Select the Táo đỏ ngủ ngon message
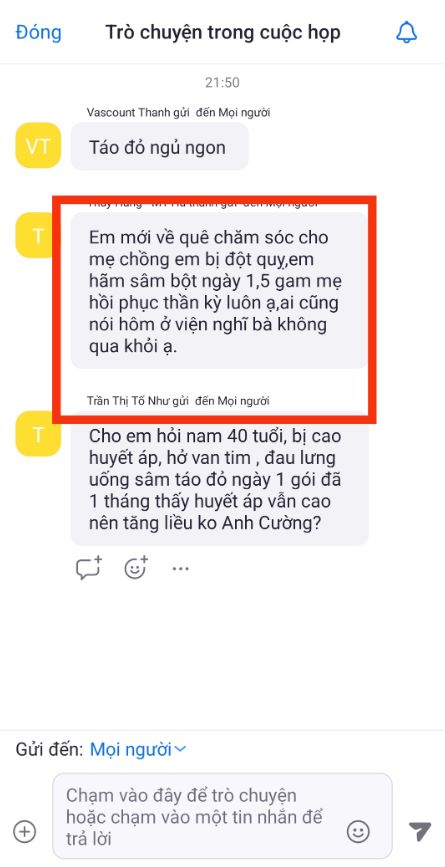Viewport: 445px width, 867px height. tap(159, 147)
